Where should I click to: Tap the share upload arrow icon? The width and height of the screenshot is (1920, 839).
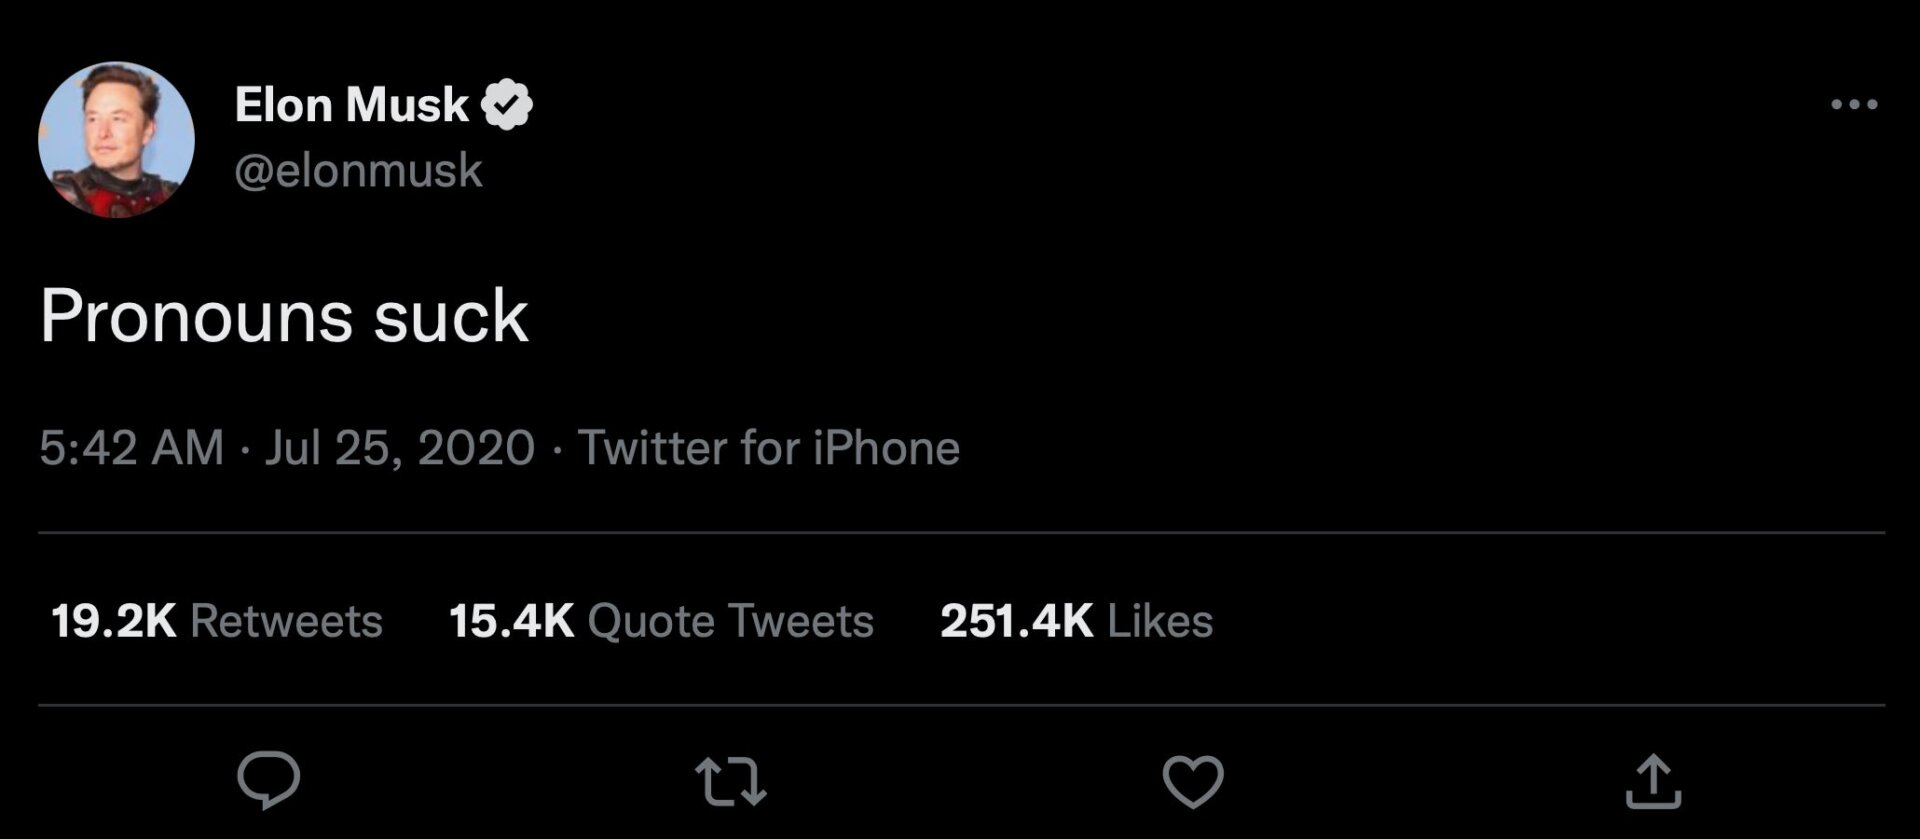pos(1653,781)
